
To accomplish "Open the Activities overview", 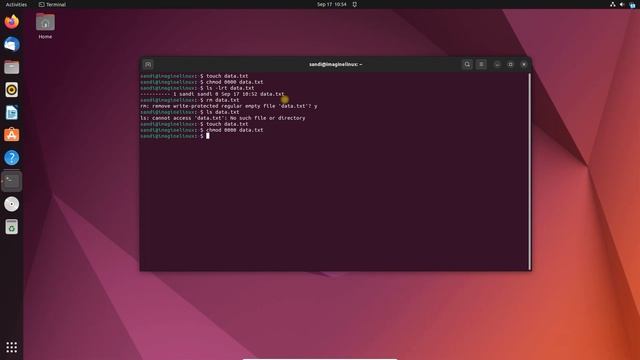I will pyautogui.click(x=16, y=4).
